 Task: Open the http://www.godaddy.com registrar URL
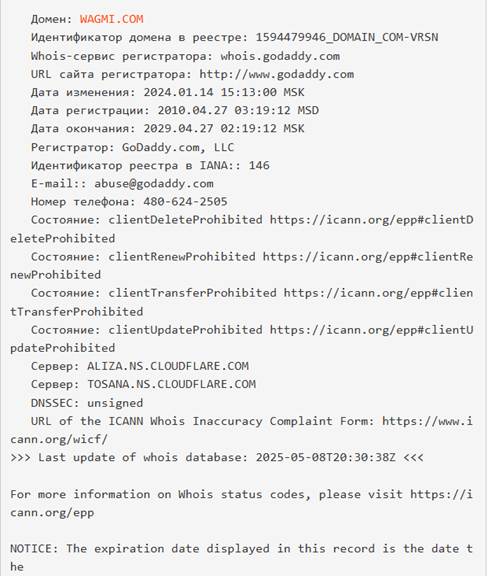277,75
